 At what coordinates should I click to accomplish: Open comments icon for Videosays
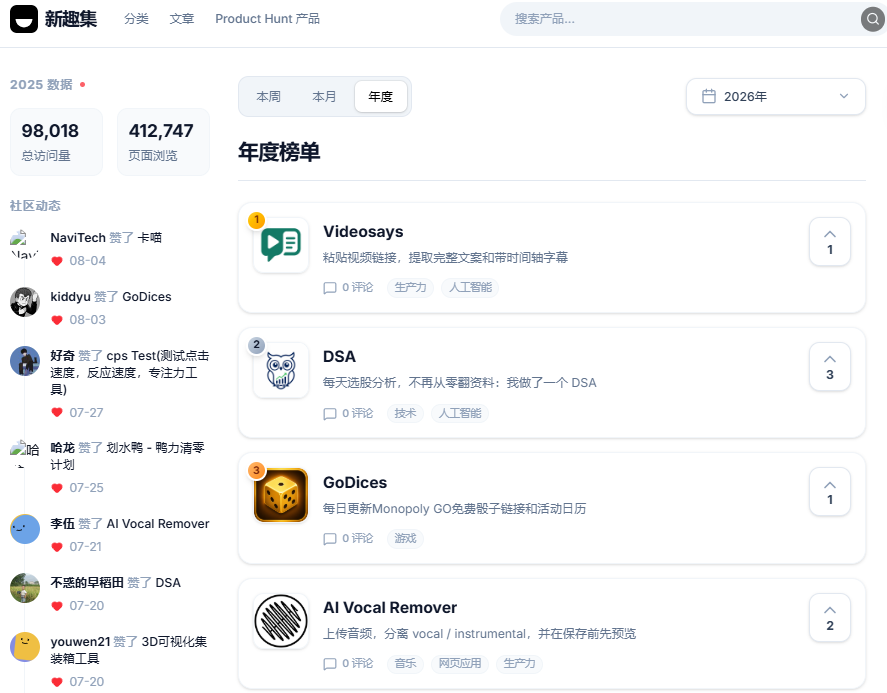point(330,288)
